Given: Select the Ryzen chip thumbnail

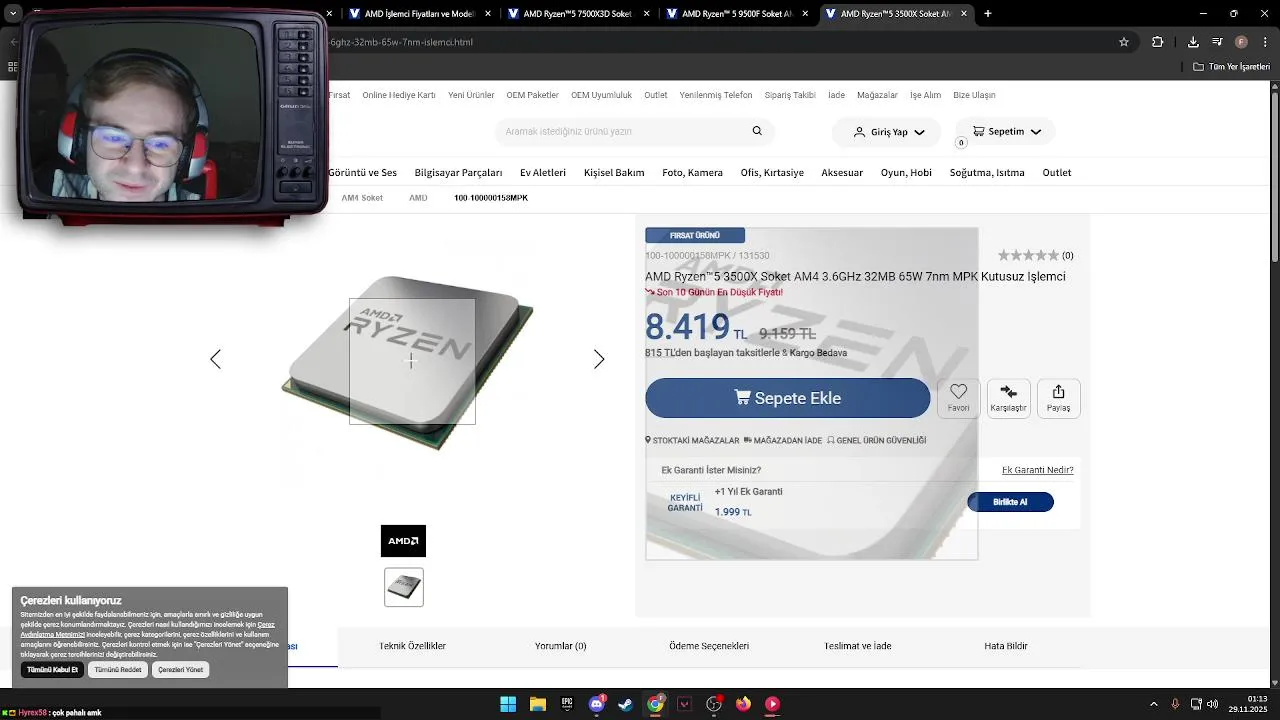Looking at the screenshot, I should pyautogui.click(x=404, y=587).
